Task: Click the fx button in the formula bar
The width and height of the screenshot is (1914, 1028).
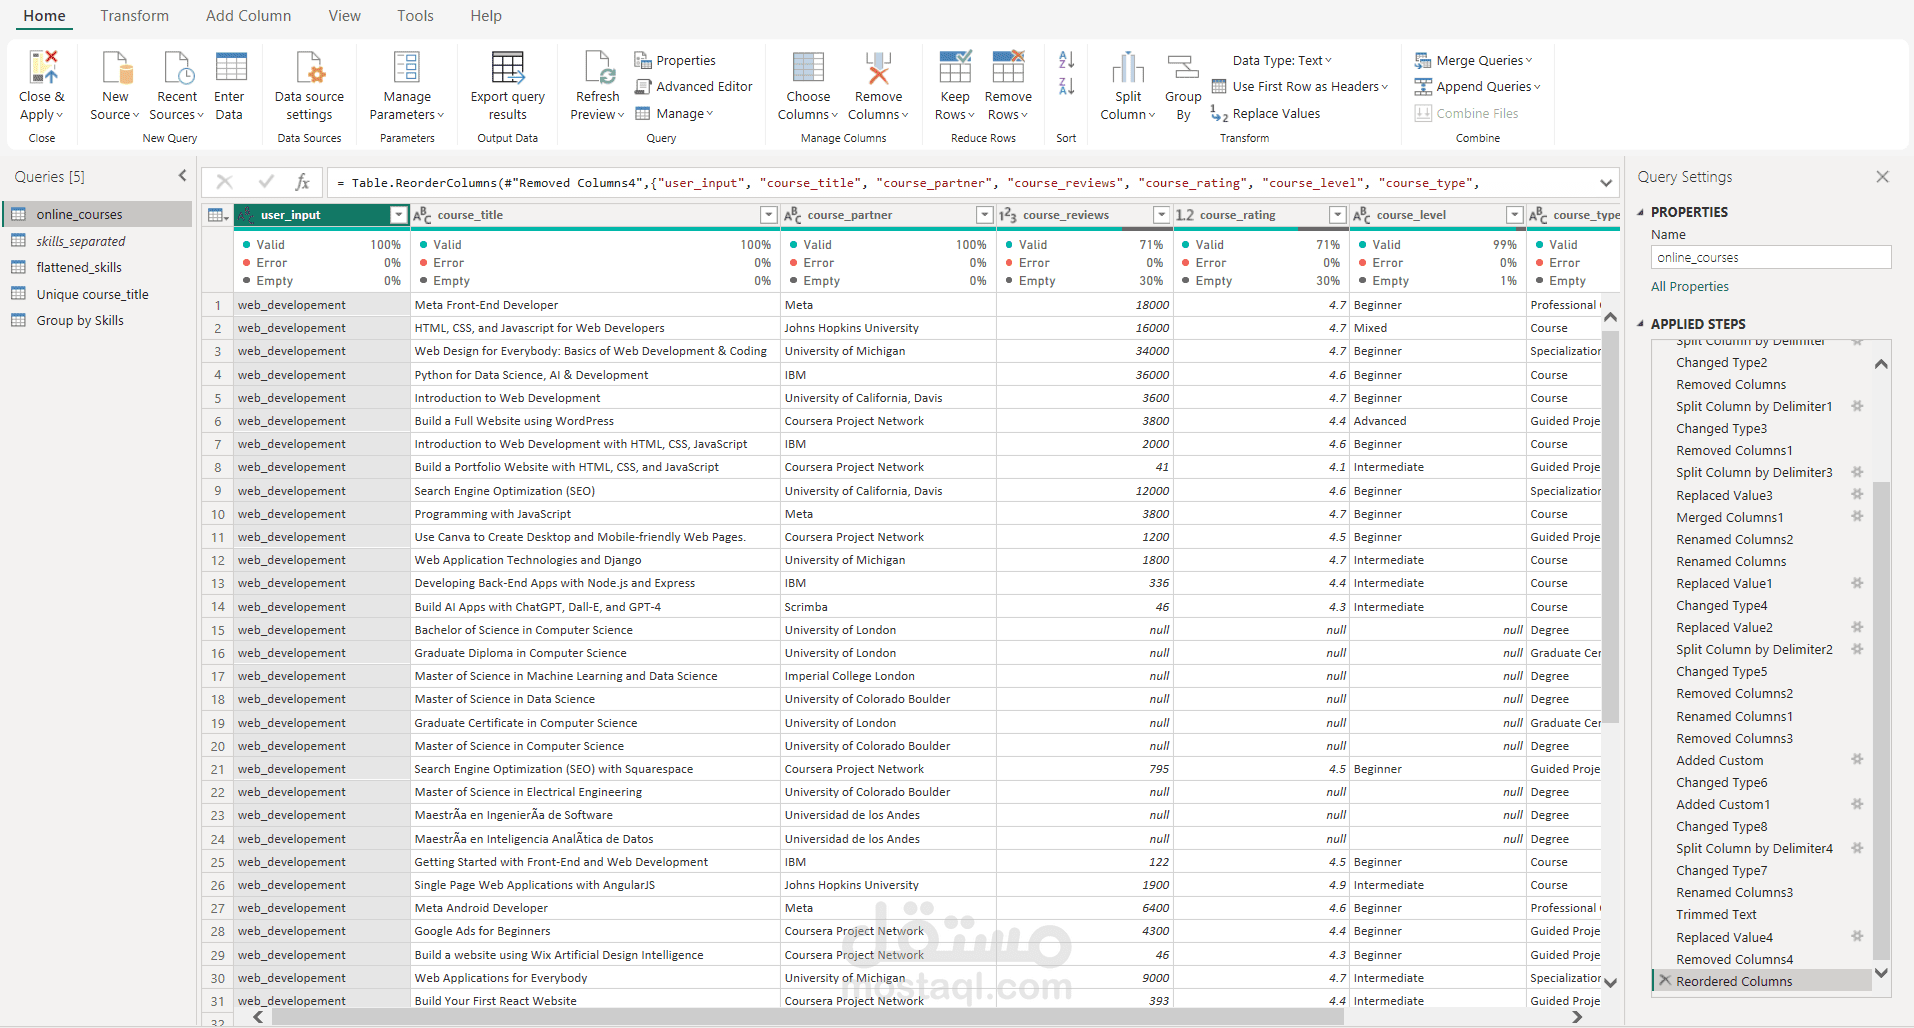Action: (x=302, y=182)
